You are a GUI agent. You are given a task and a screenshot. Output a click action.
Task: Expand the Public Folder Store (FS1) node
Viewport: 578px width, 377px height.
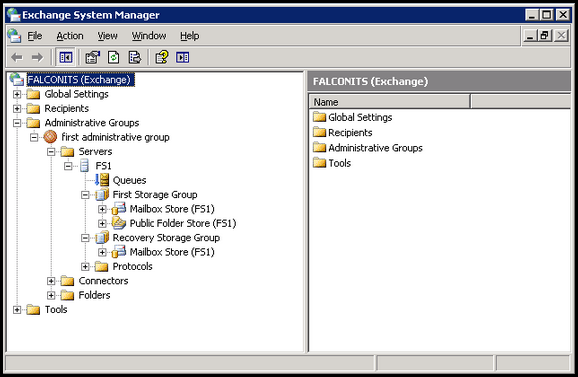102,224
